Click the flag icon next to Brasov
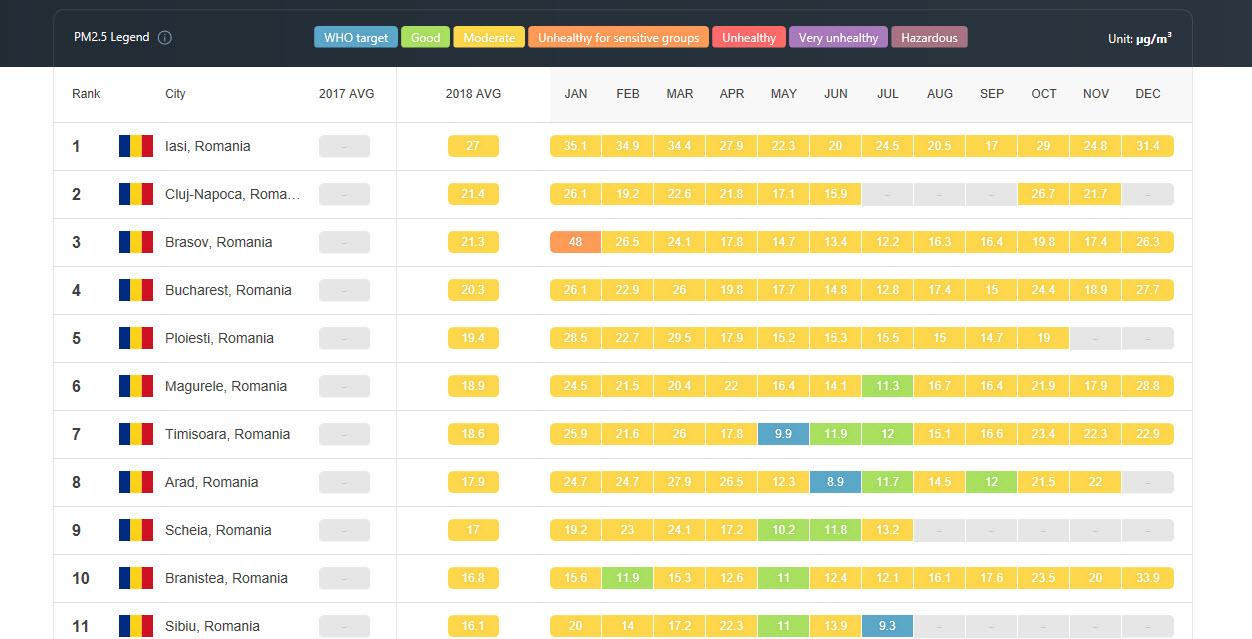Viewport: 1252px width, 639px height. pyautogui.click(x=135, y=242)
